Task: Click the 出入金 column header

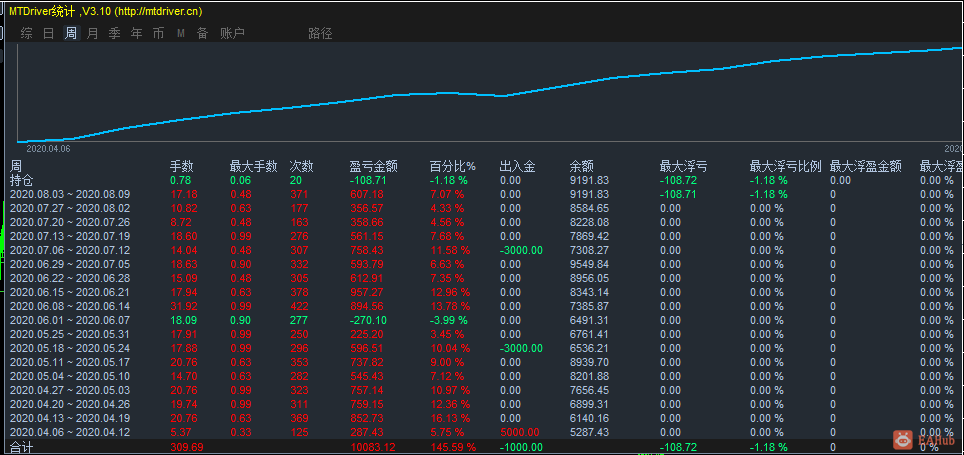Action: click(x=518, y=166)
